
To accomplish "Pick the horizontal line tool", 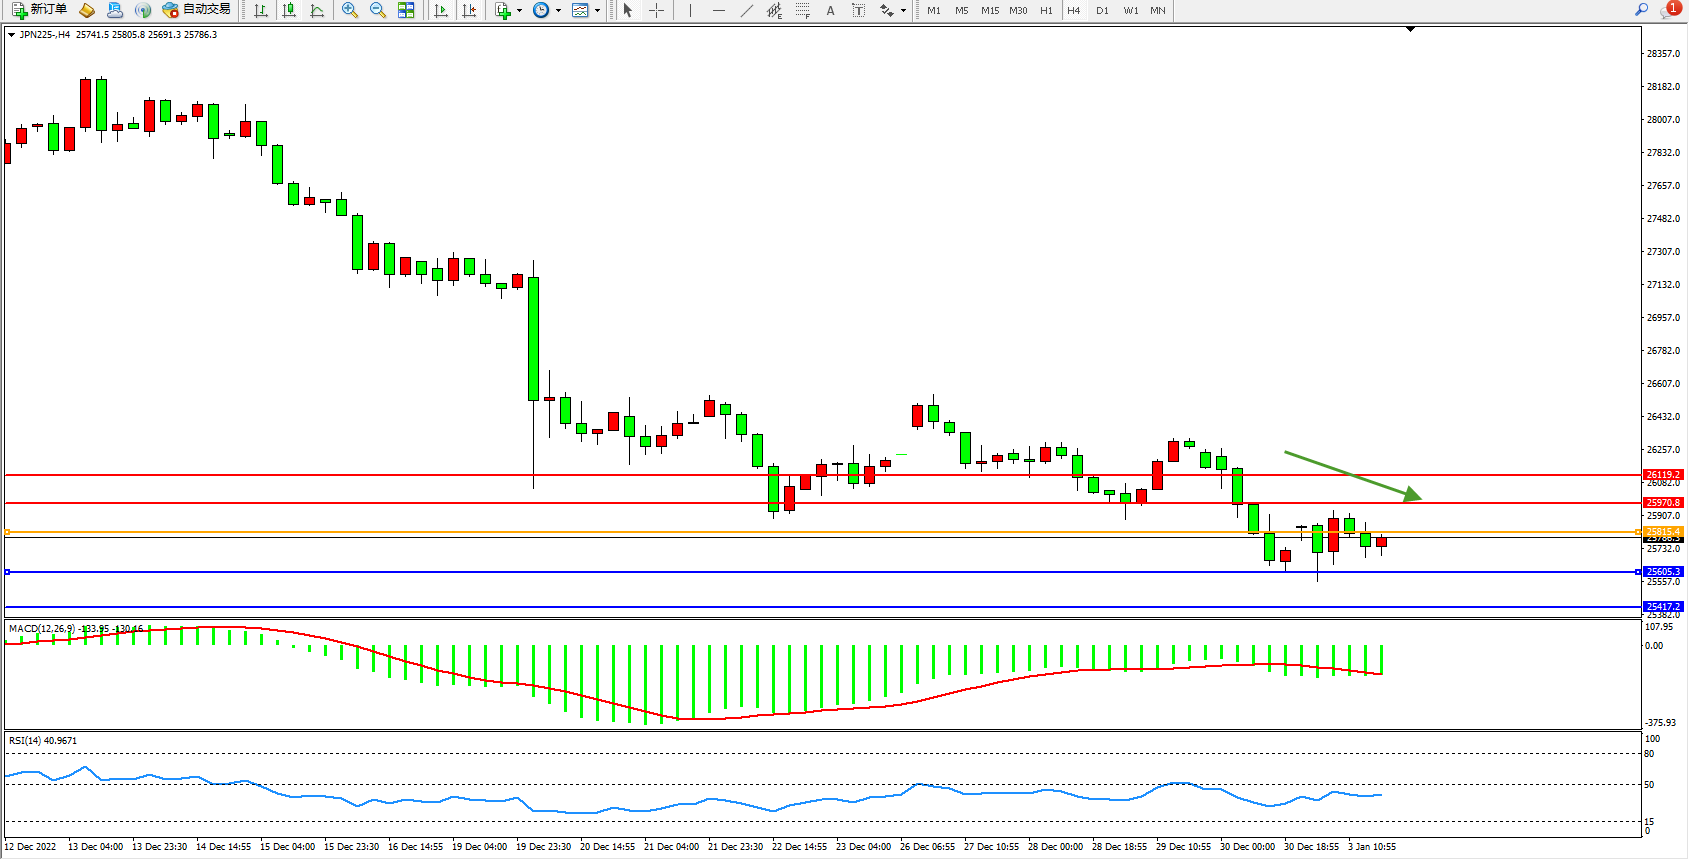I will (718, 10).
